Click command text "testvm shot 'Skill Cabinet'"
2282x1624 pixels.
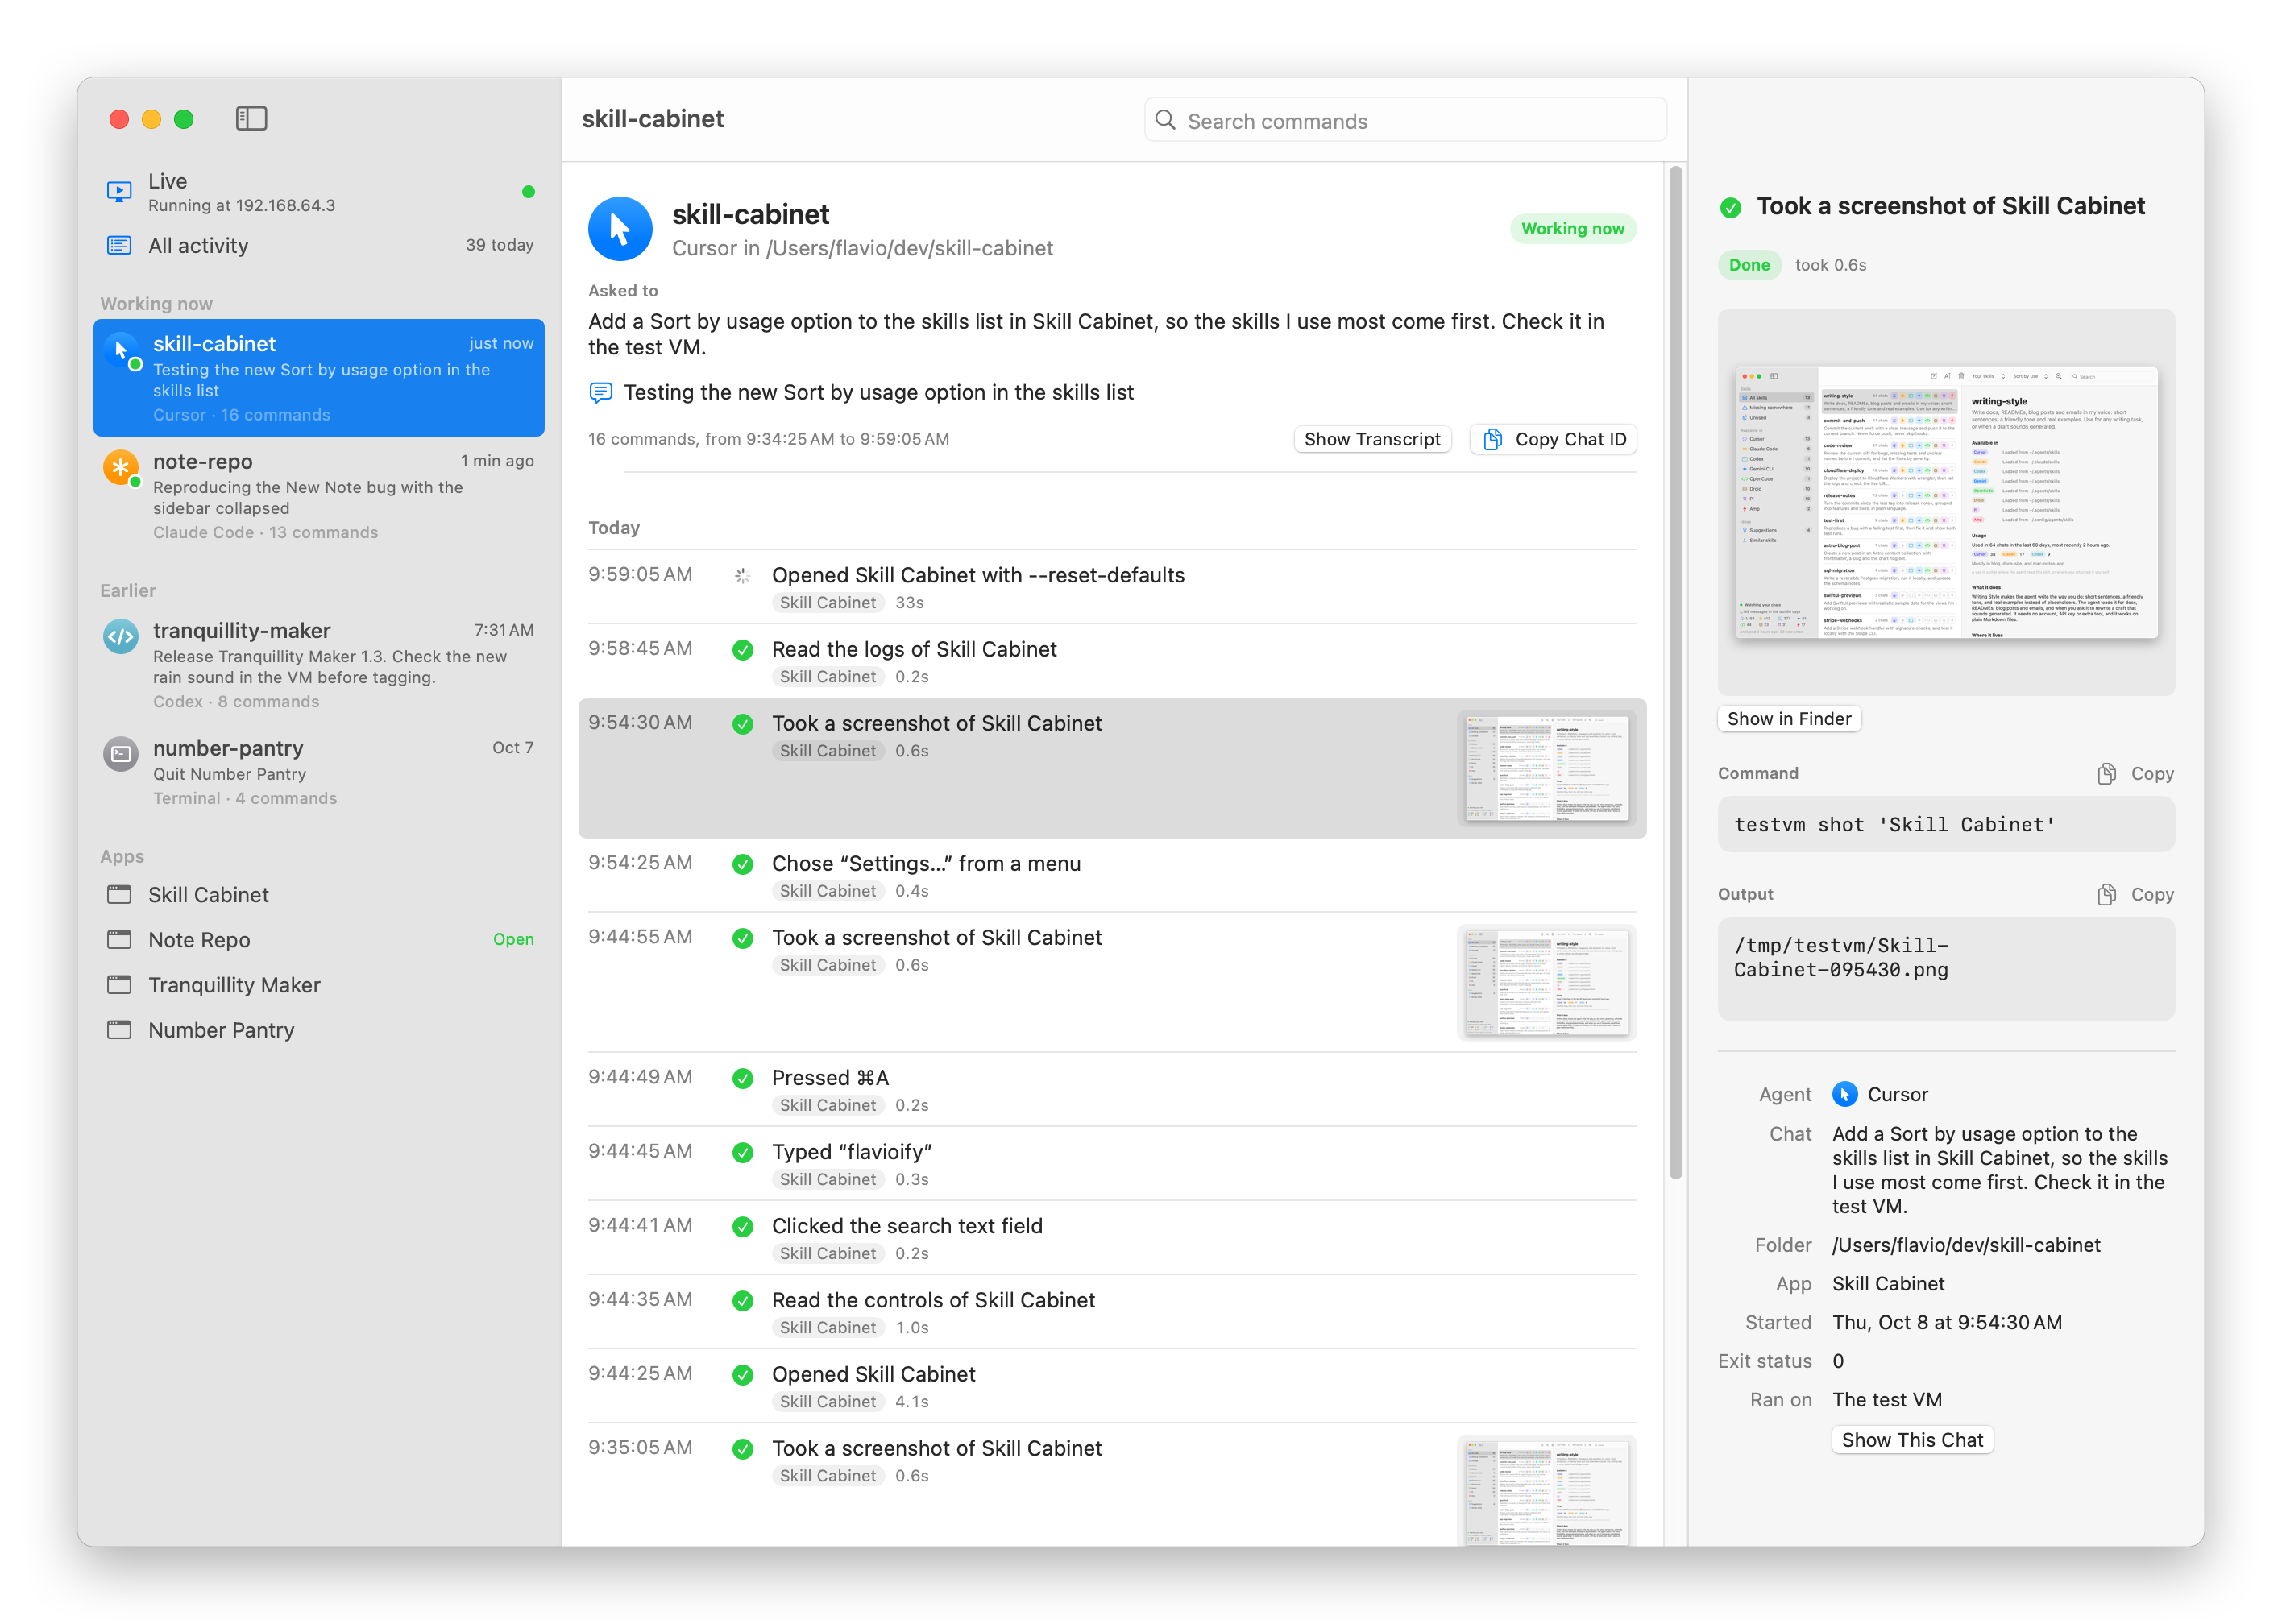1894,825
